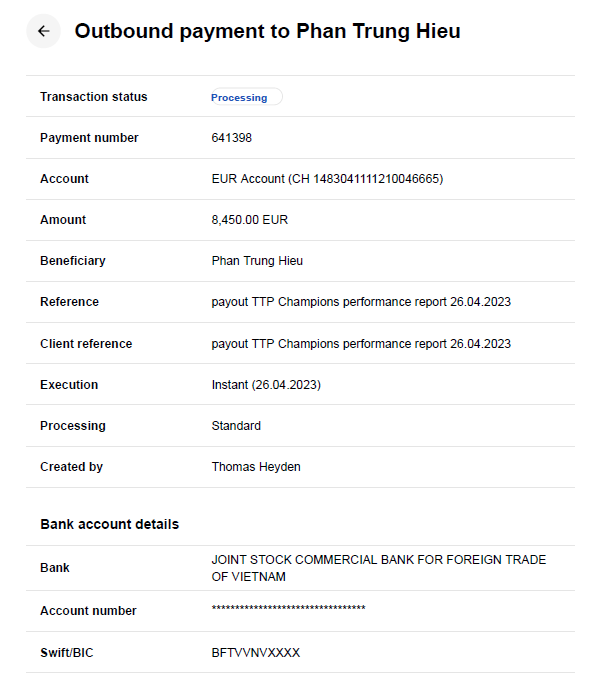Click the EUR Account value
Image resolution: width=611 pixels, height=686 pixels.
(327, 179)
